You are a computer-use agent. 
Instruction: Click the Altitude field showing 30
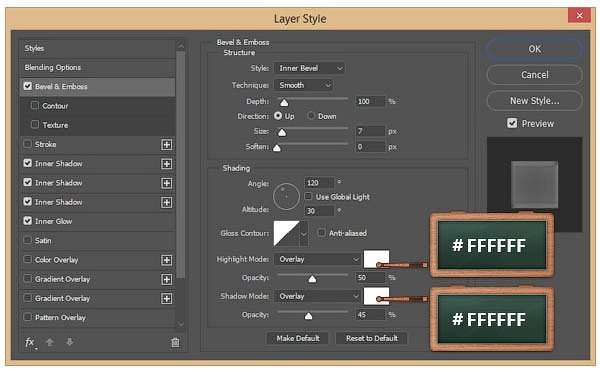[x=319, y=211]
